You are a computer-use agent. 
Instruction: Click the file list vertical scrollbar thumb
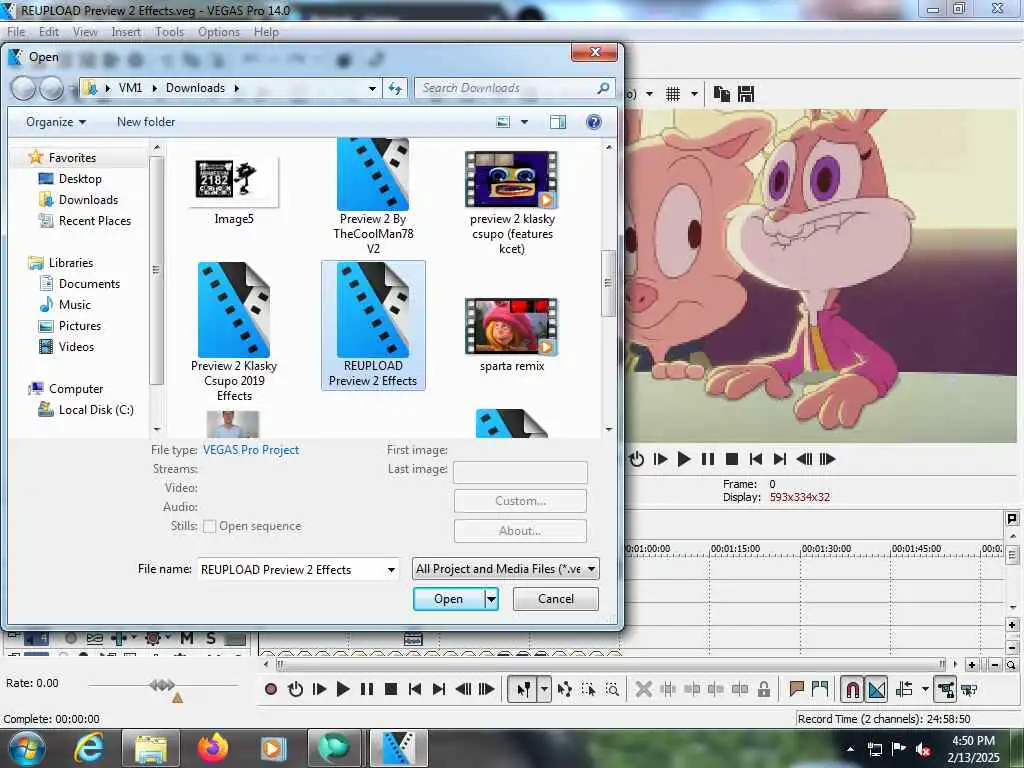[x=608, y=283]
